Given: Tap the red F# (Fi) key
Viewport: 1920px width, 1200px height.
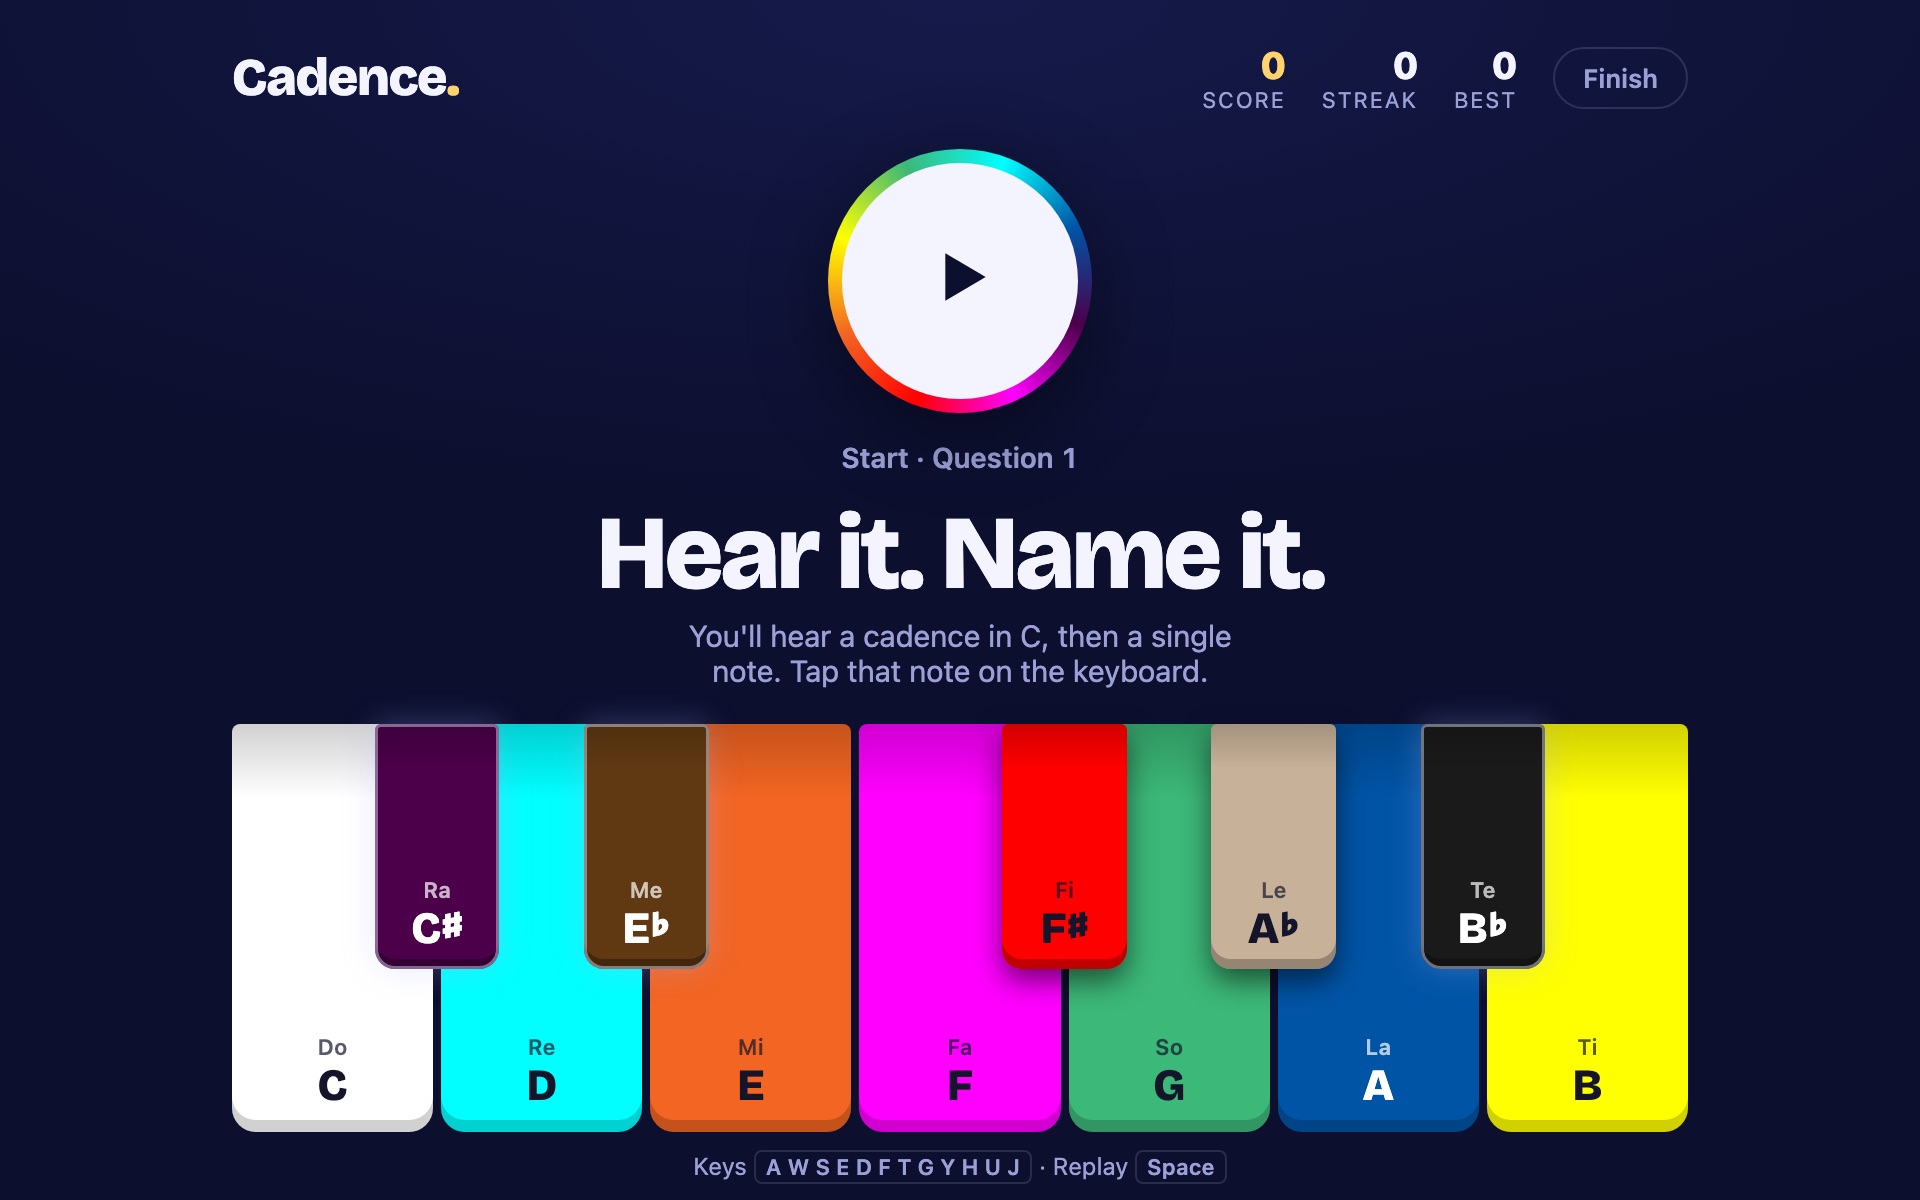Looking at the screenshot, I should (1064, 846).
